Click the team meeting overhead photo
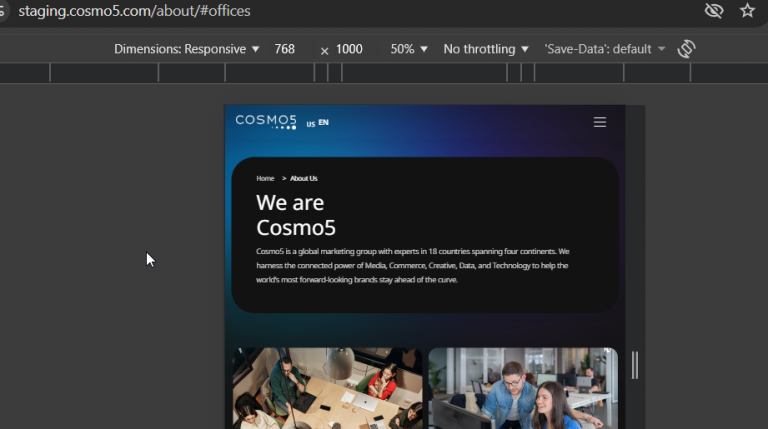This screenshot has height=429, width=768. 327,388
